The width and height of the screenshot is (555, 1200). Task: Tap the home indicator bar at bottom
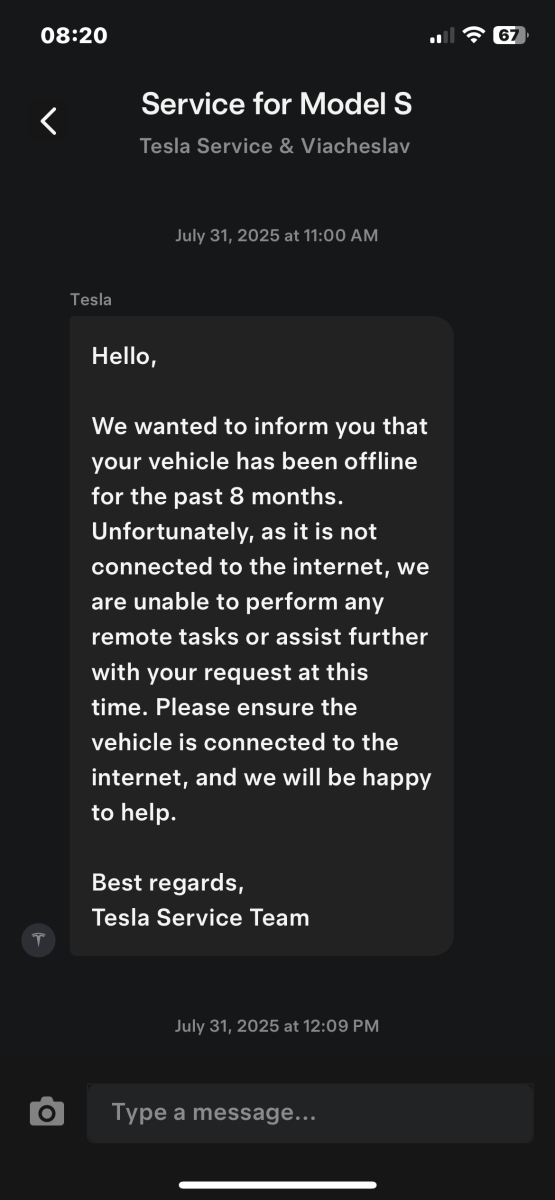[278, 1185]
